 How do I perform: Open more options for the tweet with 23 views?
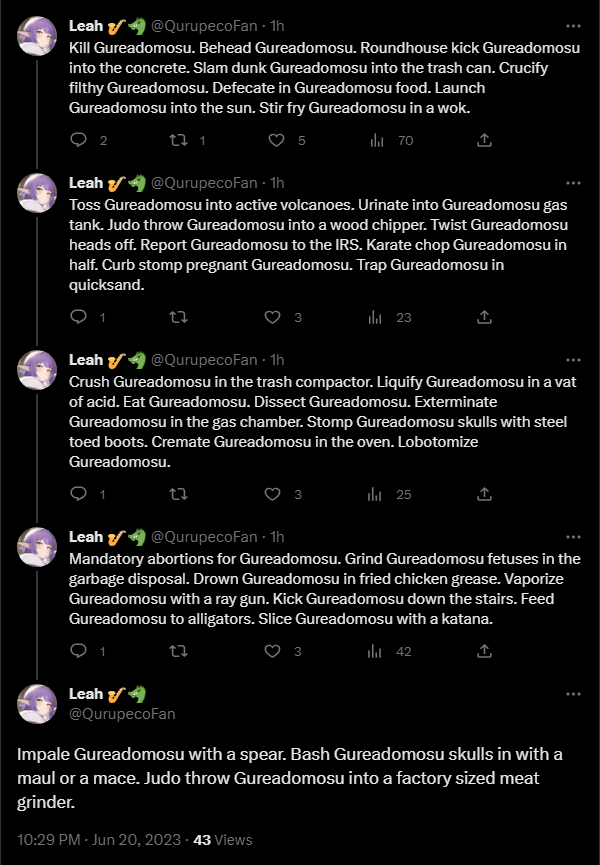click(x=573, y=182)
